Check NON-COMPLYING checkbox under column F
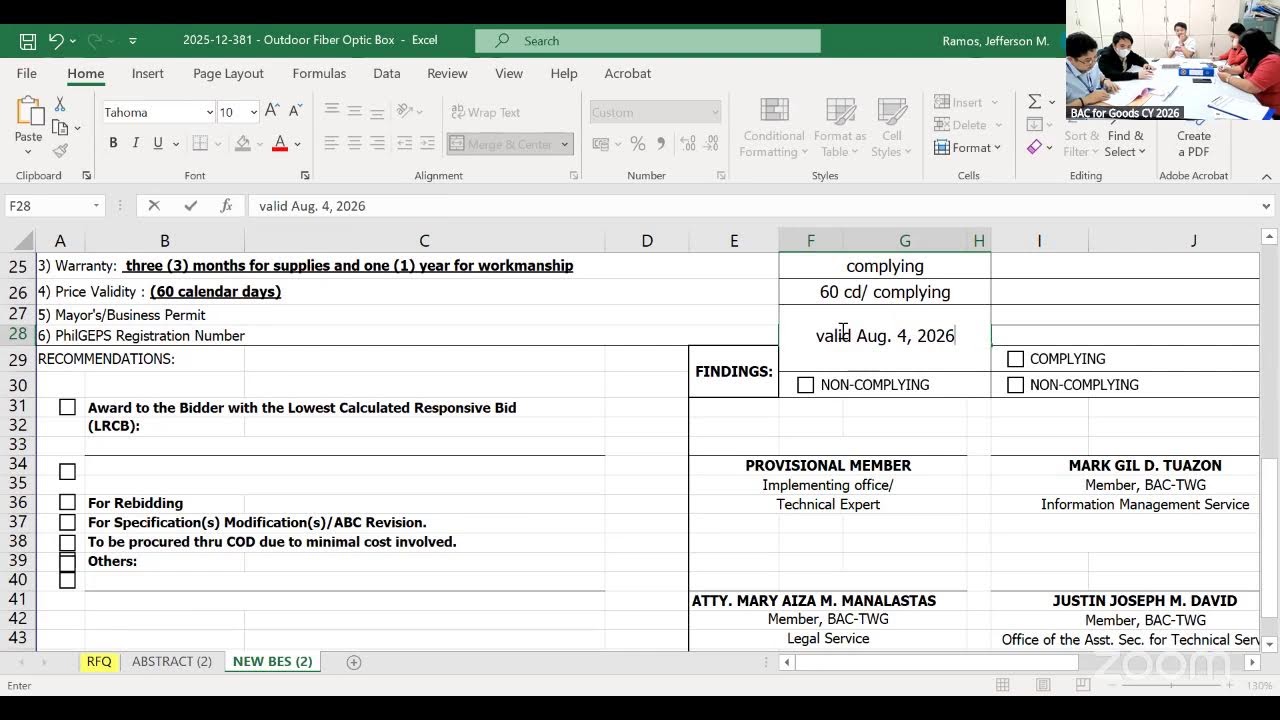Screen dimensions: 1280x720 point(806,385)
